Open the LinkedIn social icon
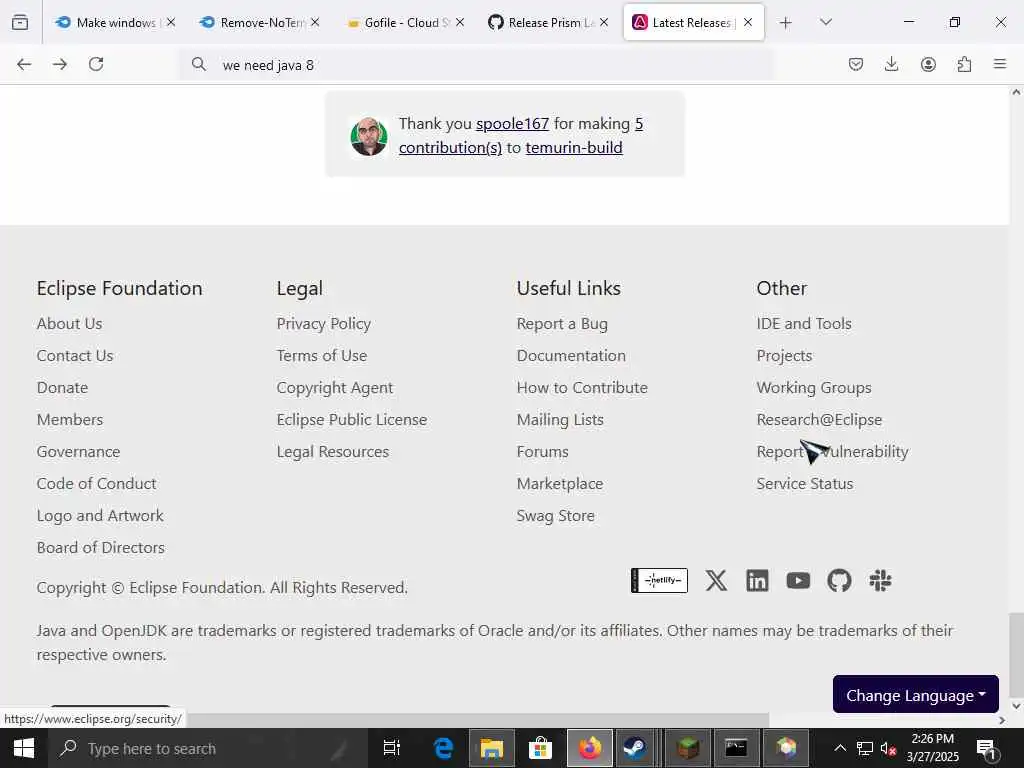 (x=757, y=580)
